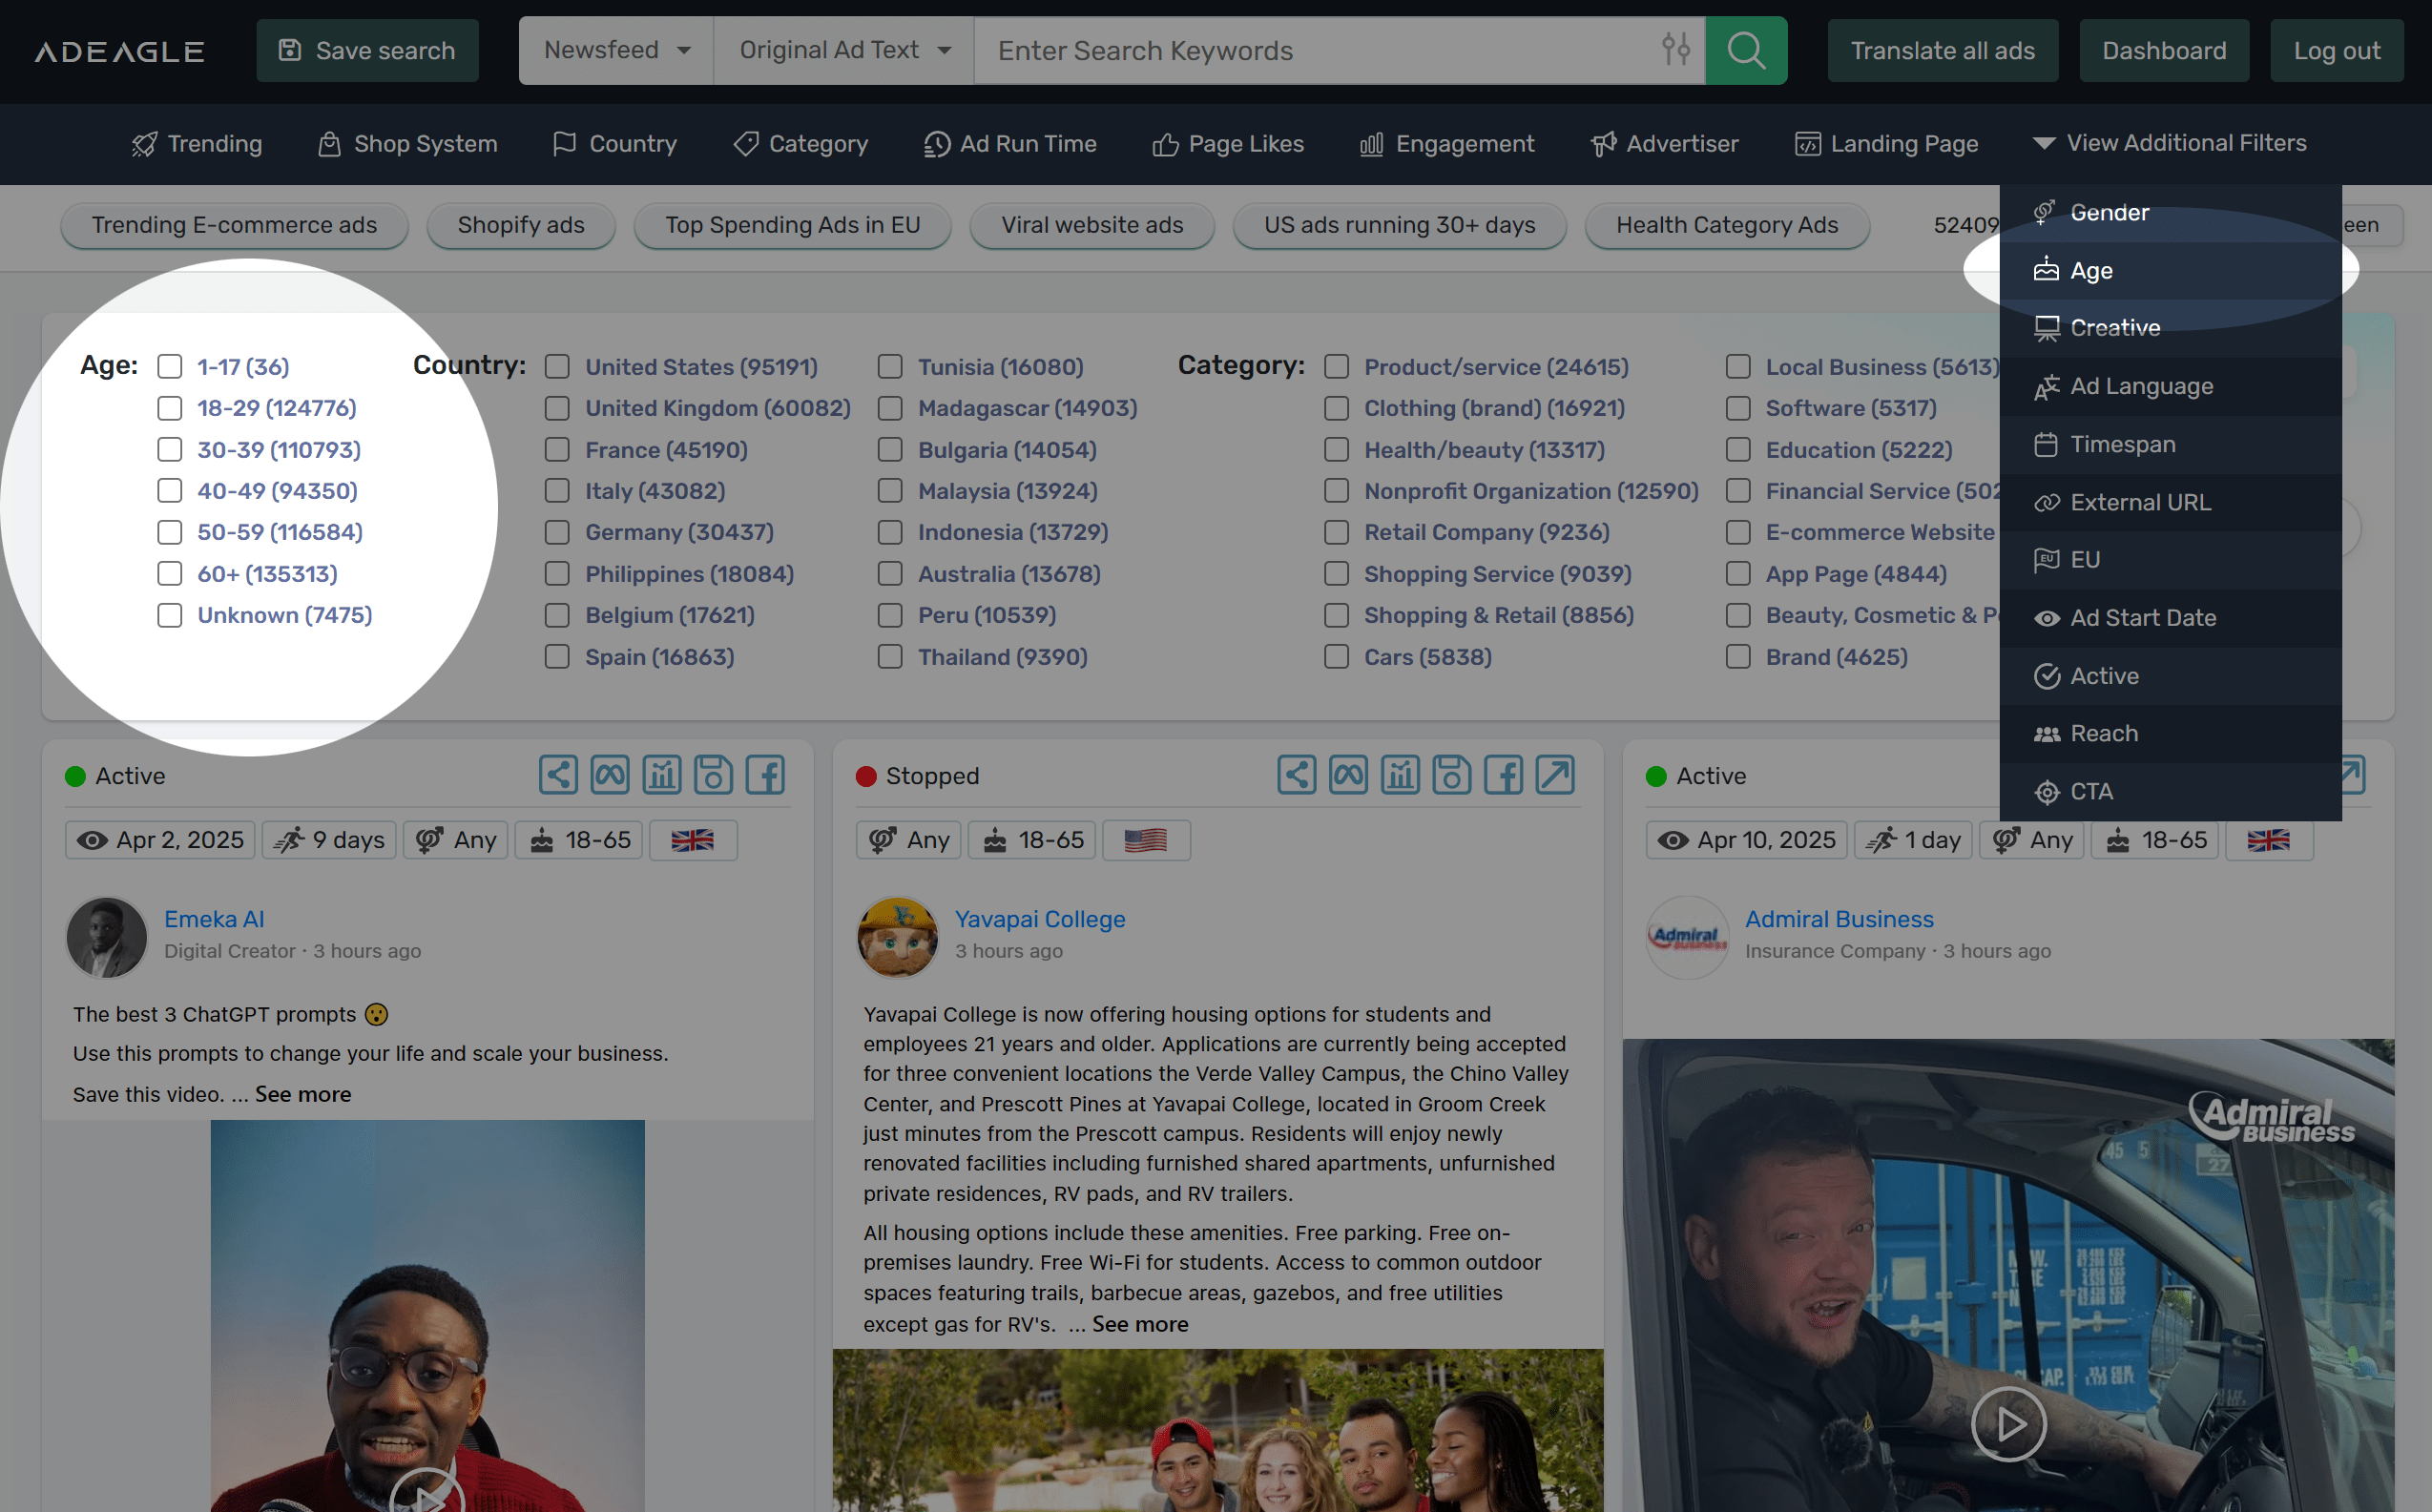
Task: Expand the Trending filter
Action: coord(197,144)
